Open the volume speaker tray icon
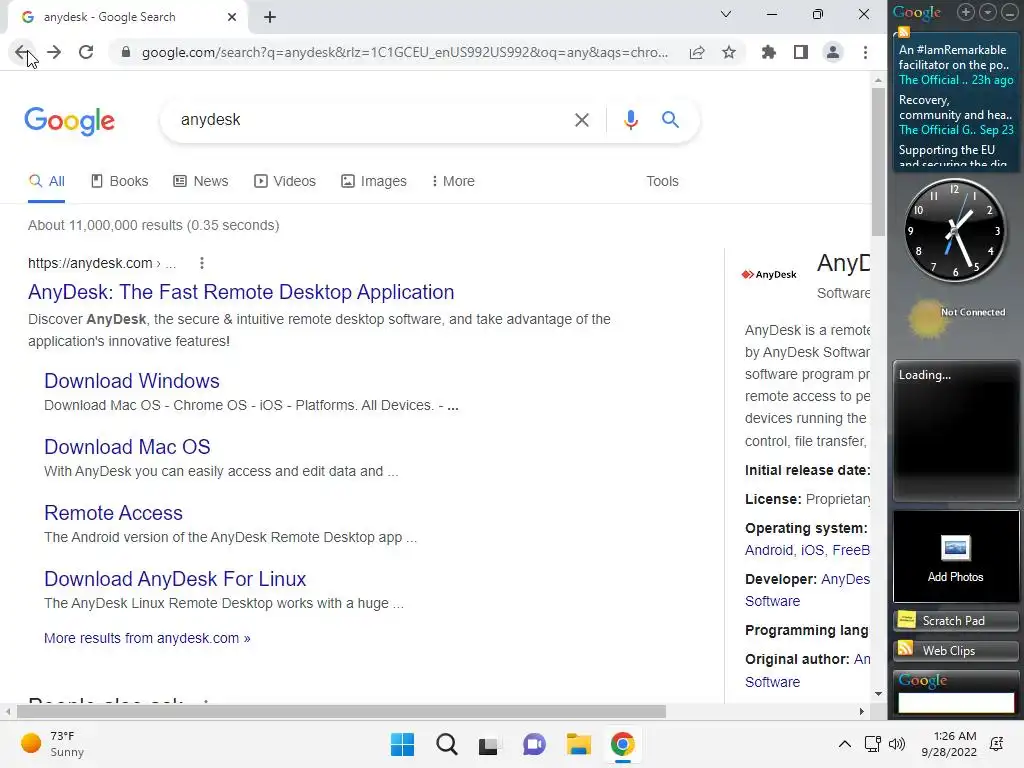The width and height of the screenshot is (1024, 768). tap(897, 744)
